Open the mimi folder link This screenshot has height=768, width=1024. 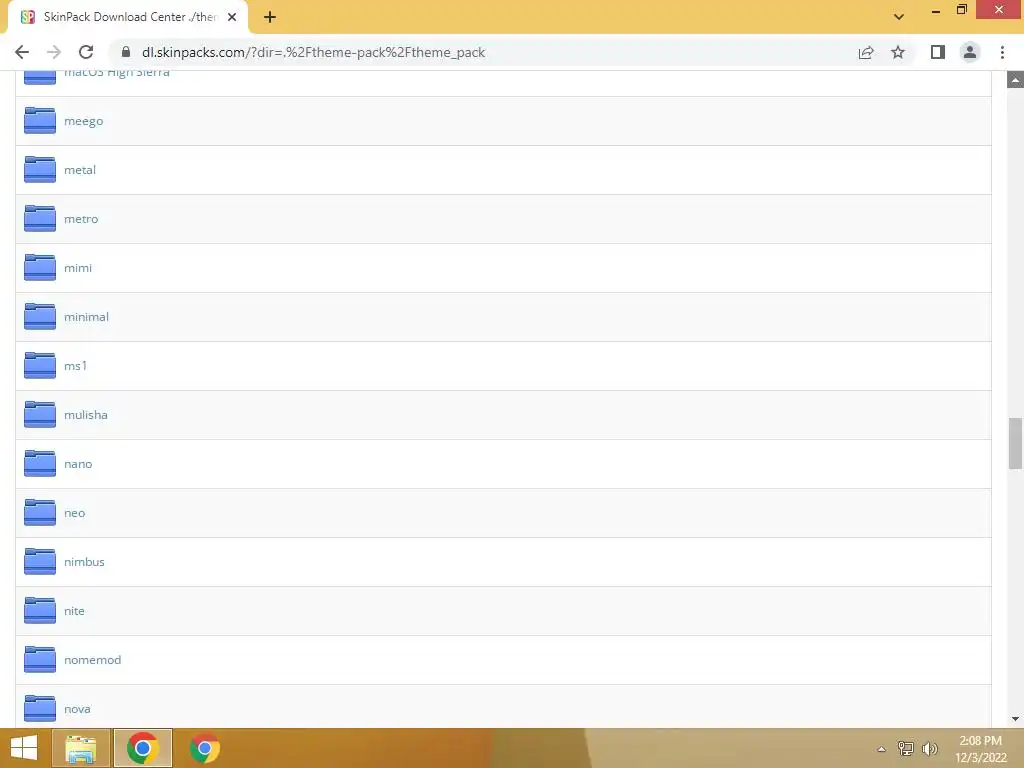point(78,268)
